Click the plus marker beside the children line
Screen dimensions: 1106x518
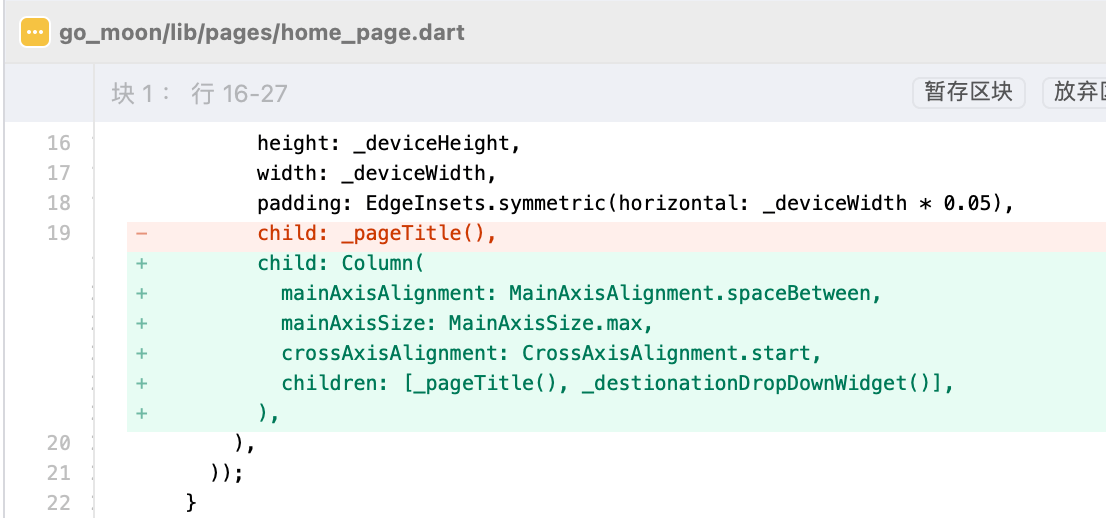coord(141,383)
